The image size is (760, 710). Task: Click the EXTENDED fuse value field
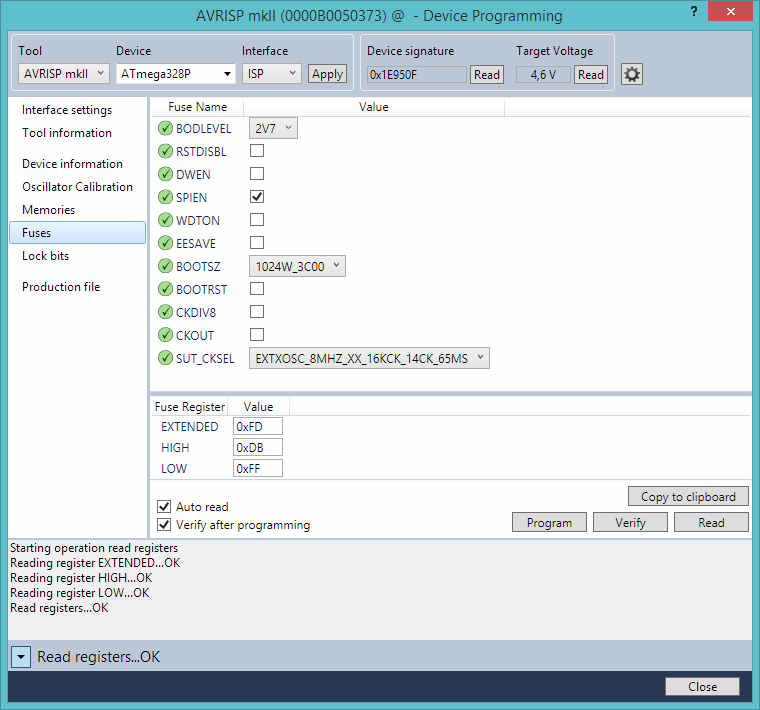pos(257,426)
